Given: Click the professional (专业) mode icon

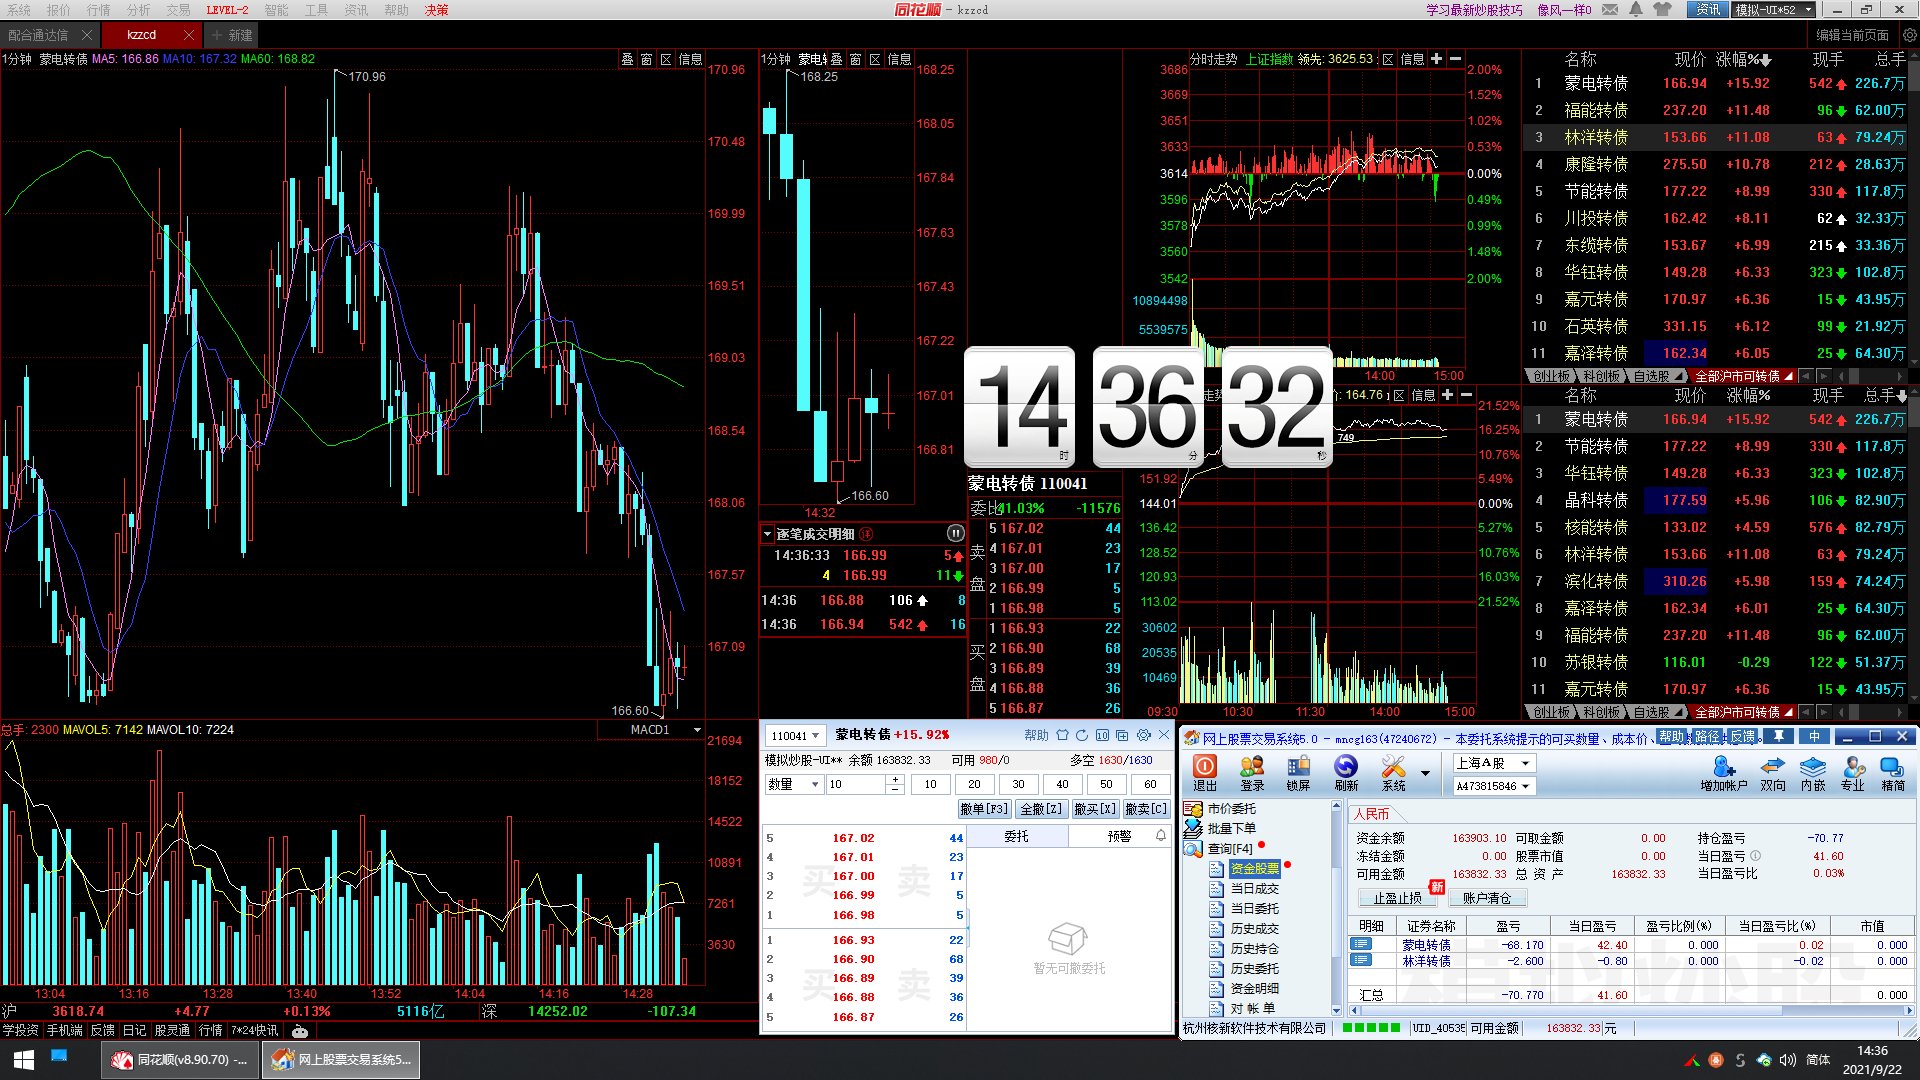Looking at the screenshot, I should click(x=1853, y=772).
